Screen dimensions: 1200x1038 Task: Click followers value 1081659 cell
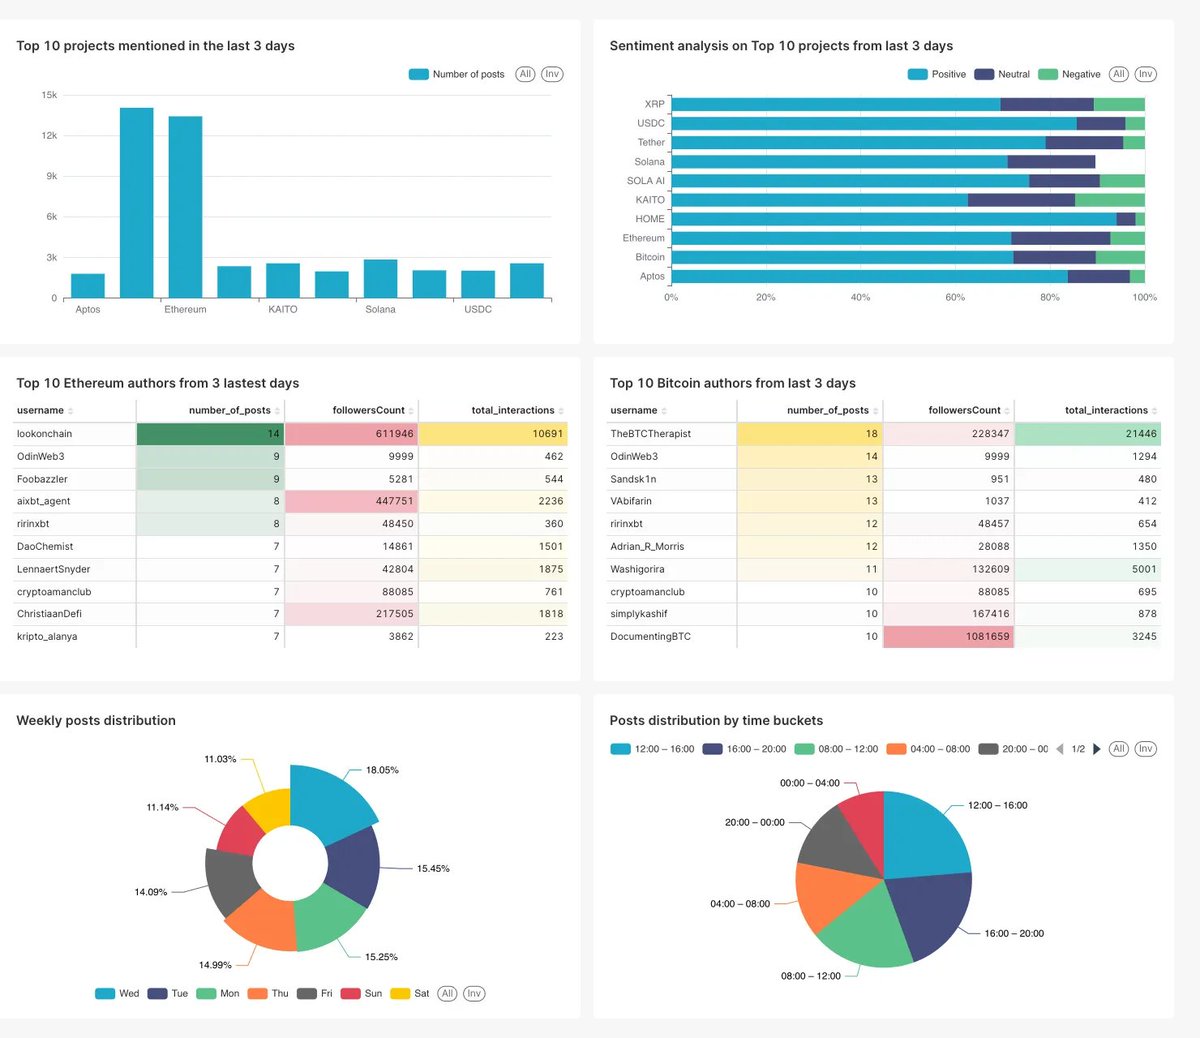(x=948, y=637)
